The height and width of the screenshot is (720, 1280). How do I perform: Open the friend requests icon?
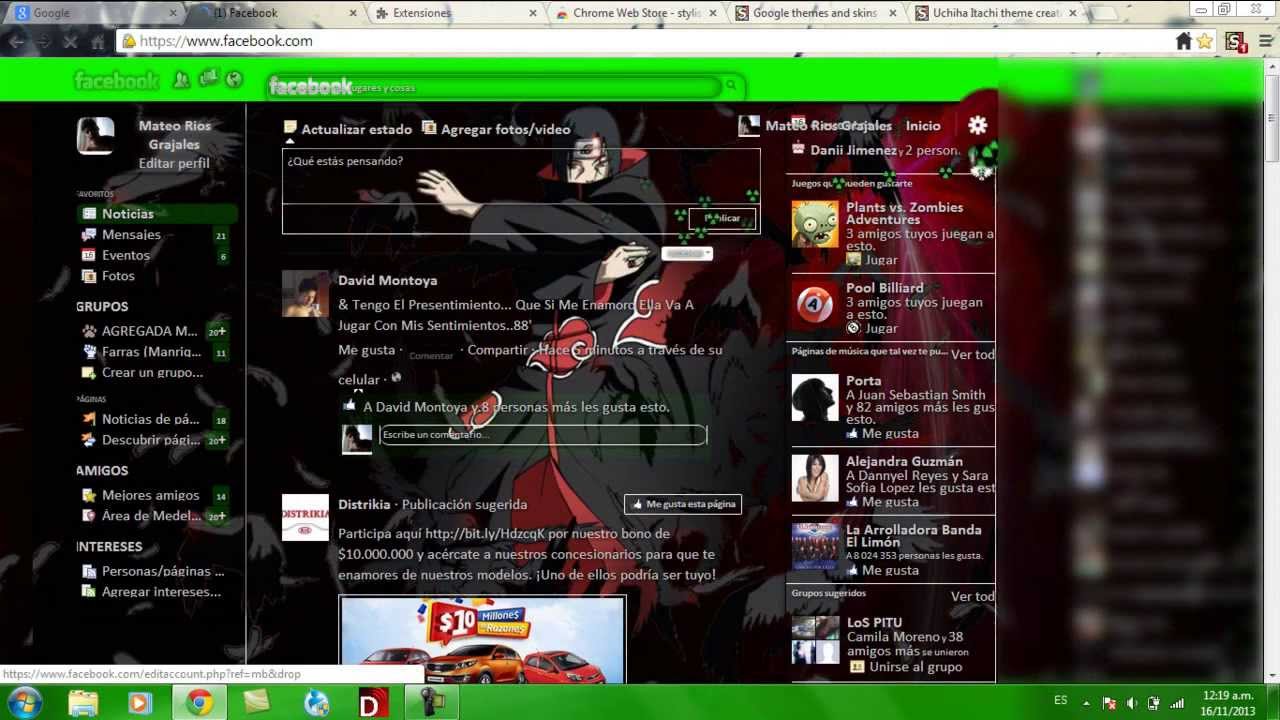[181, 80]
